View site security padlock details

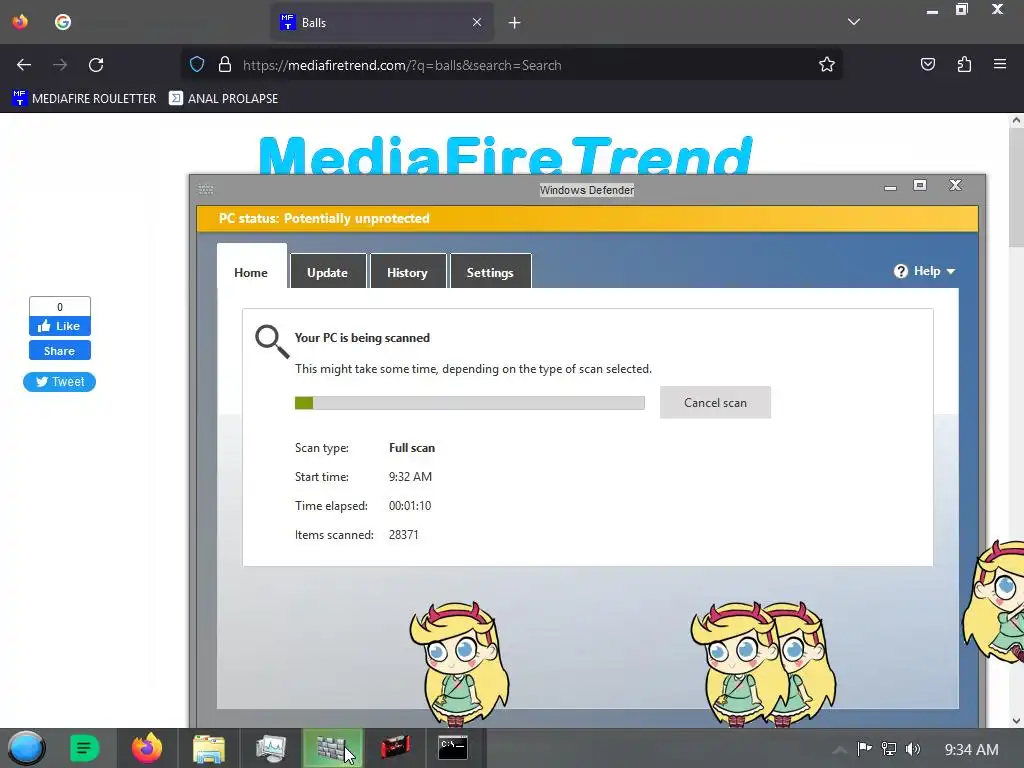225,65
